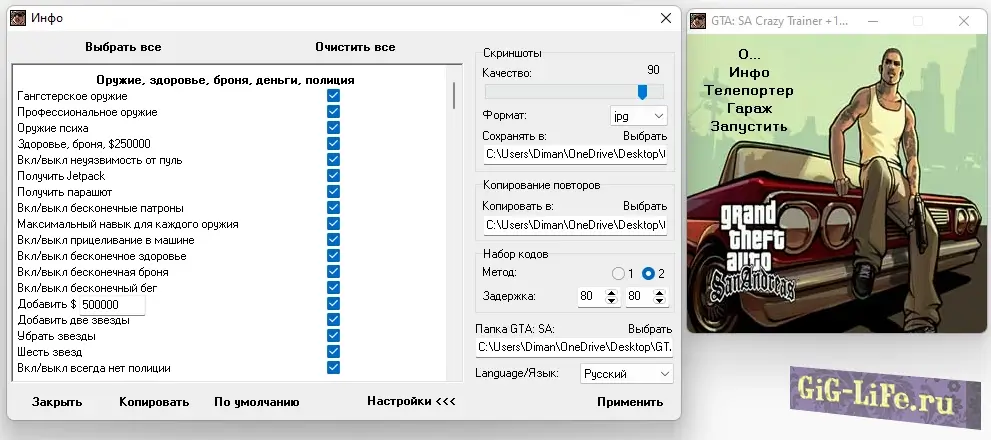Open Инфо in the trainer window
This screenshot has height=440, width=991.
[x=749, y=72]
